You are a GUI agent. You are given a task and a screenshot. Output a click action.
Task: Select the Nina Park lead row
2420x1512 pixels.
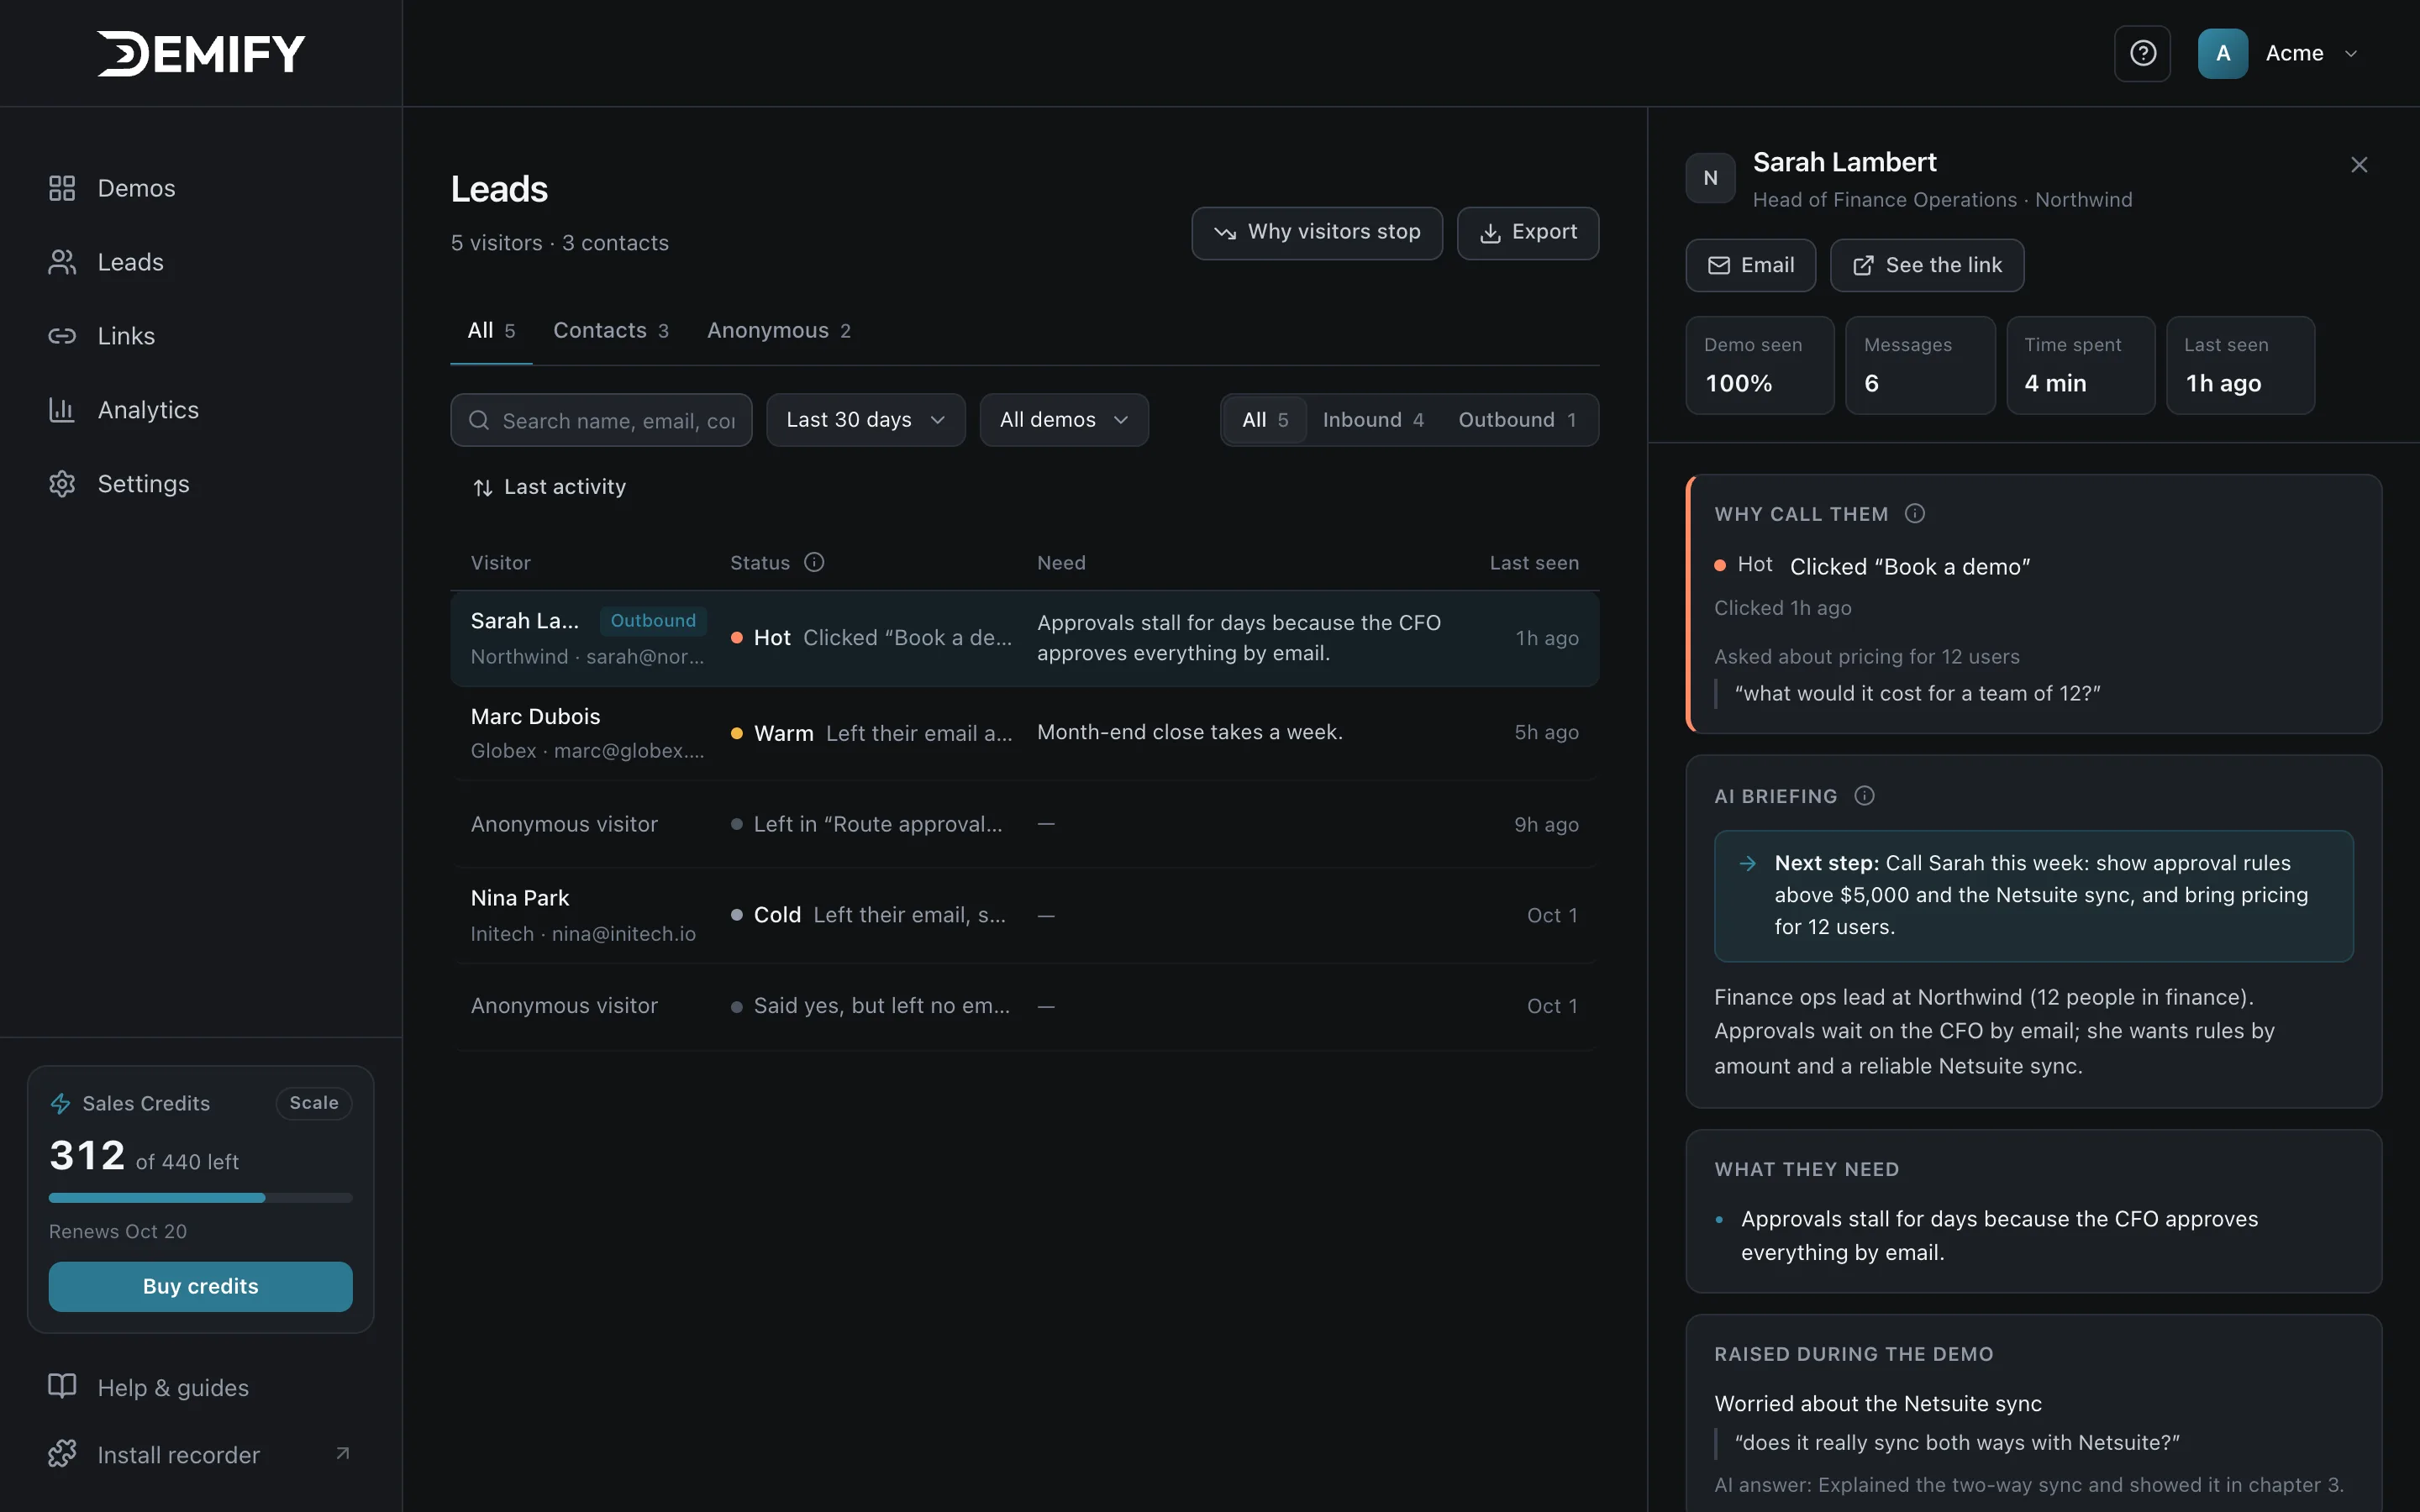(x=1025, y=915)
